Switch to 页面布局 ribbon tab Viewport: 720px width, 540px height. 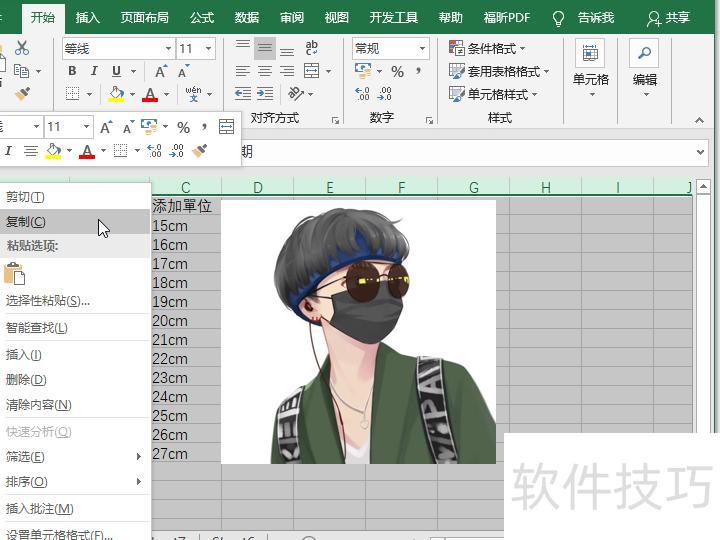coord(145,17)
